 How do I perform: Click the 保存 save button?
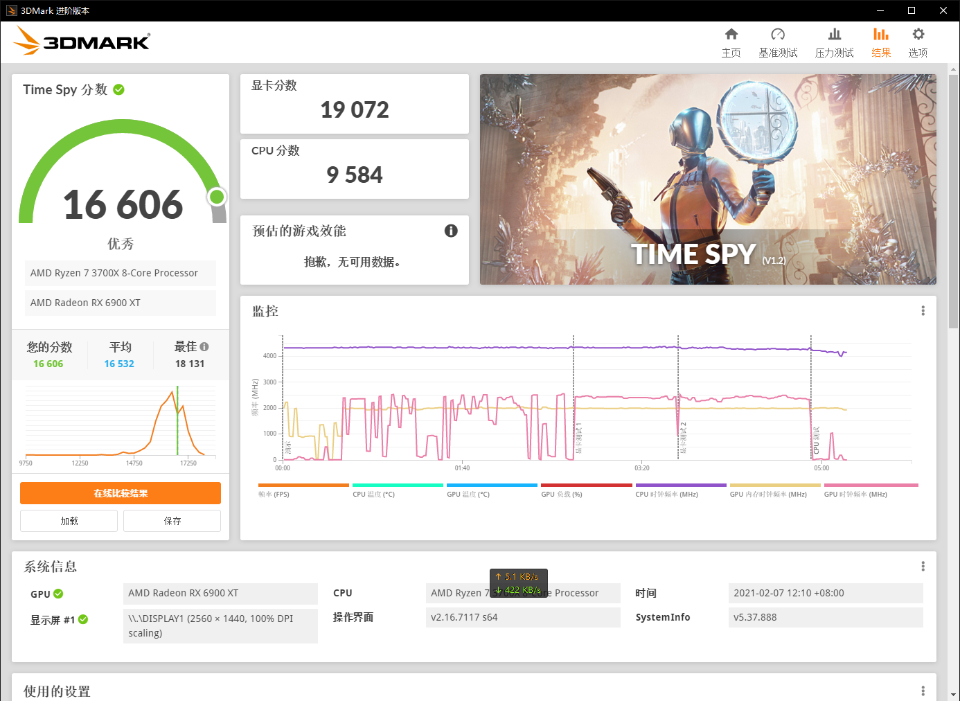(x=172, y=521)
